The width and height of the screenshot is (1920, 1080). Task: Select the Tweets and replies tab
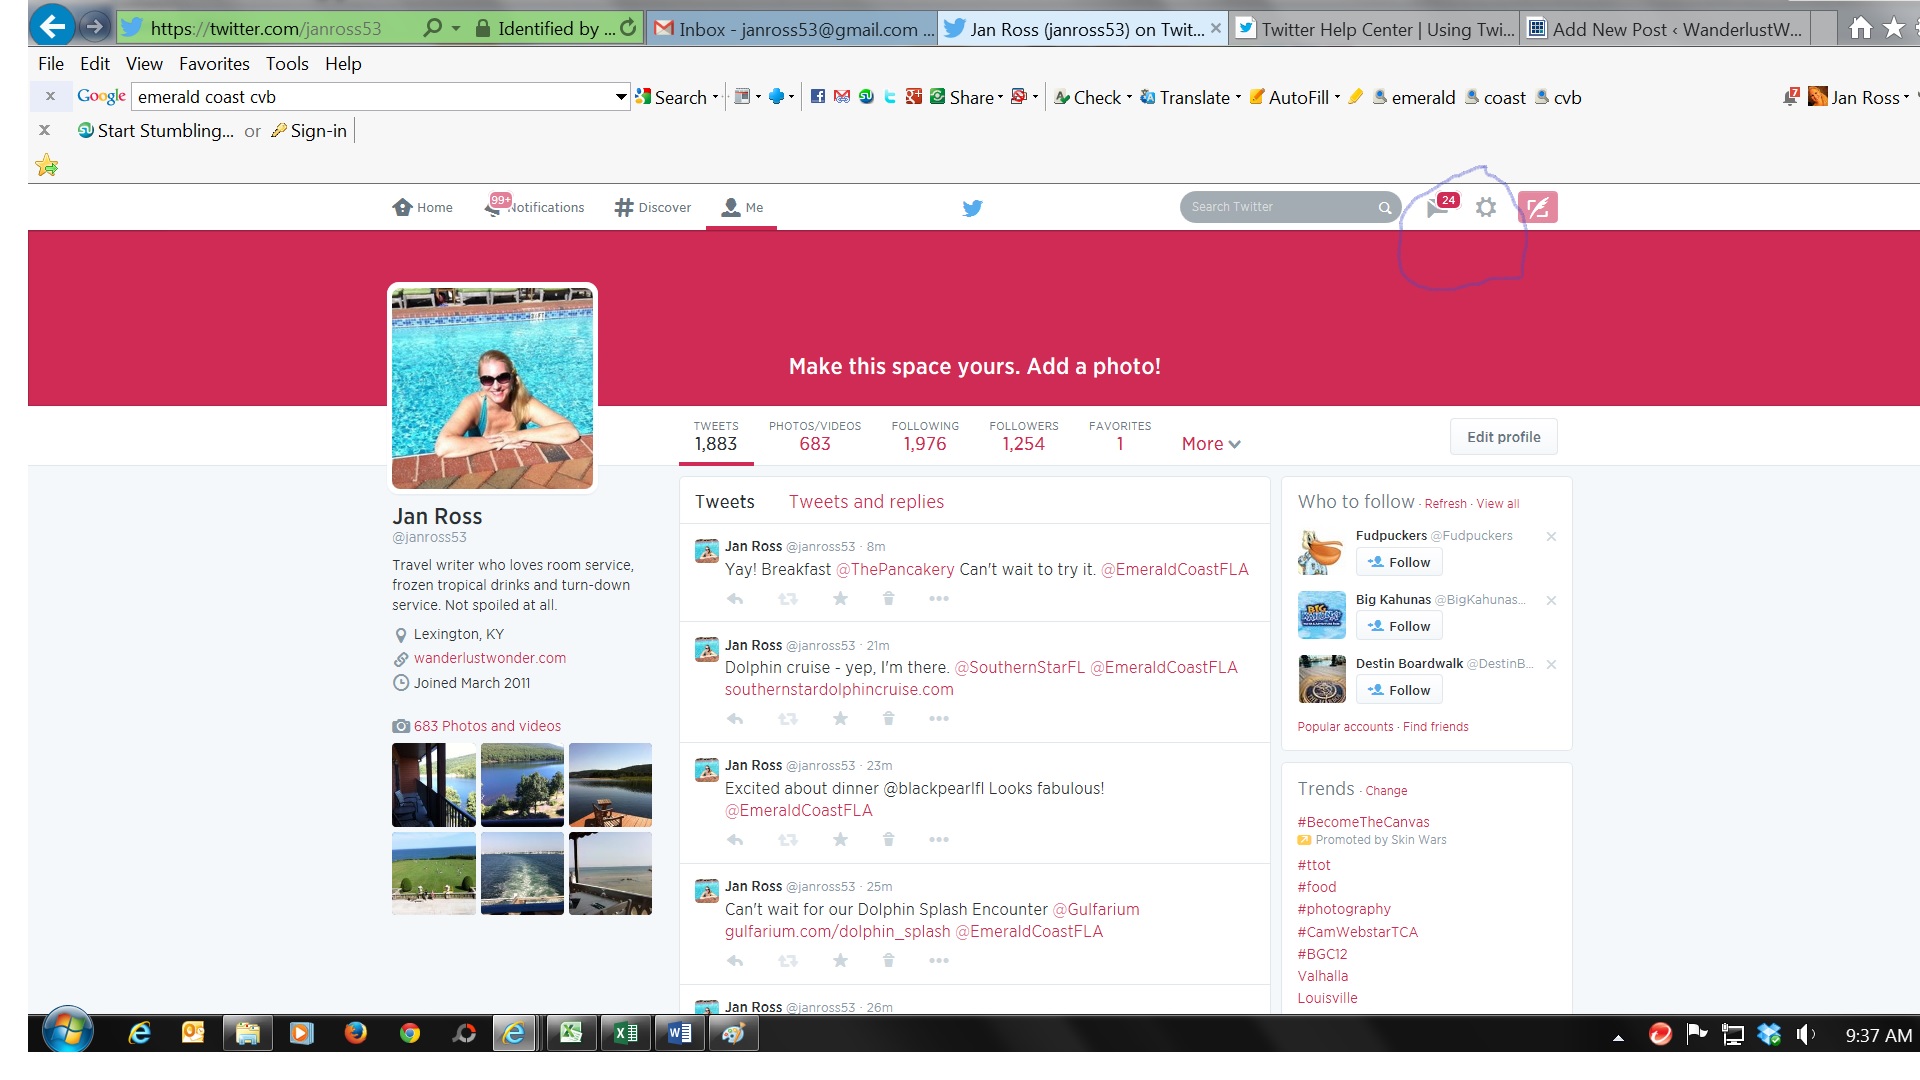coord(866,502)
